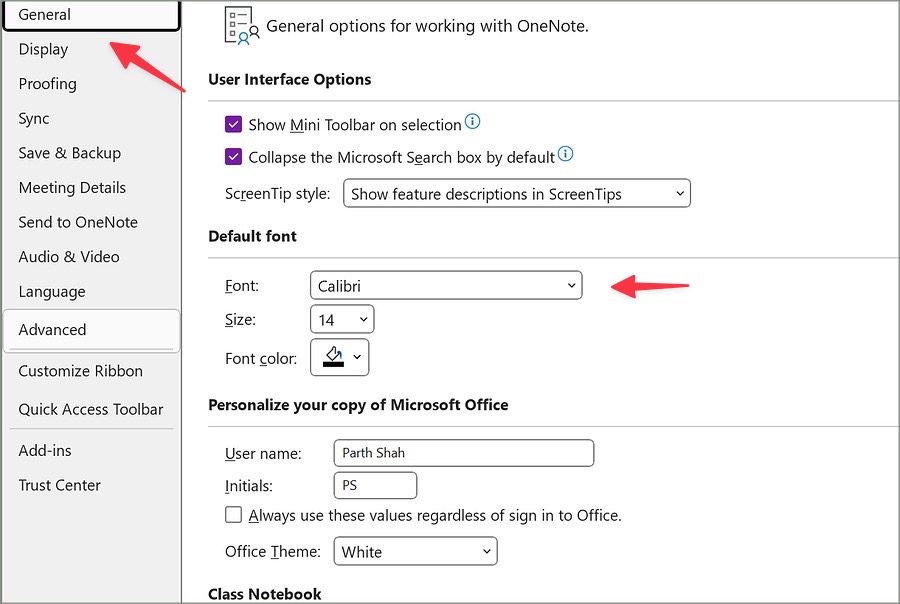The image size is (900, 604).
Task: Open the Office Theme dropdown
Action: point(415,551)
